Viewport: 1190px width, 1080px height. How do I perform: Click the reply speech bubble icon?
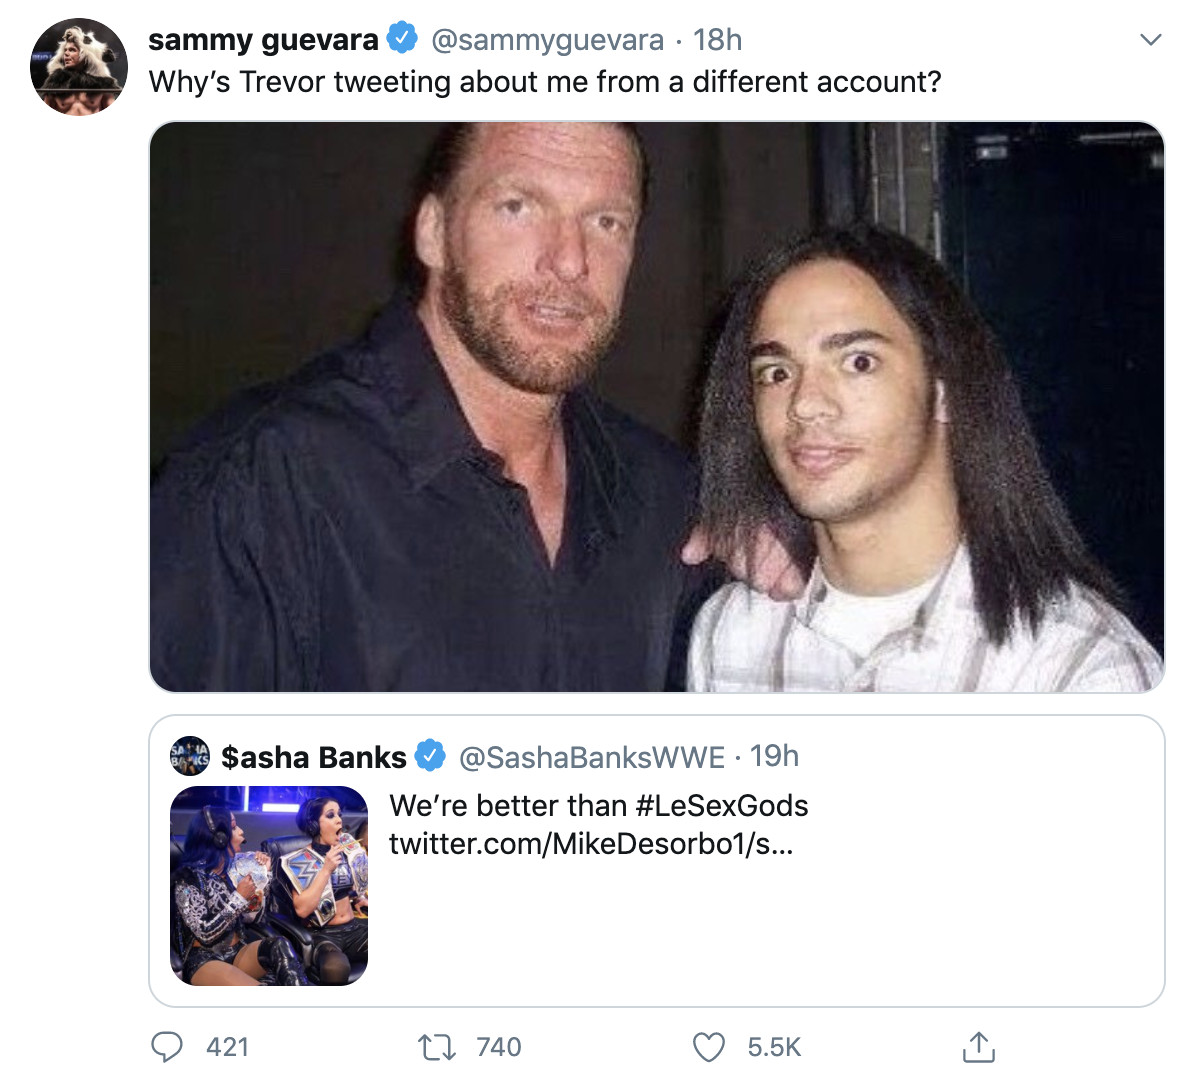click(x=167, y=1047)
